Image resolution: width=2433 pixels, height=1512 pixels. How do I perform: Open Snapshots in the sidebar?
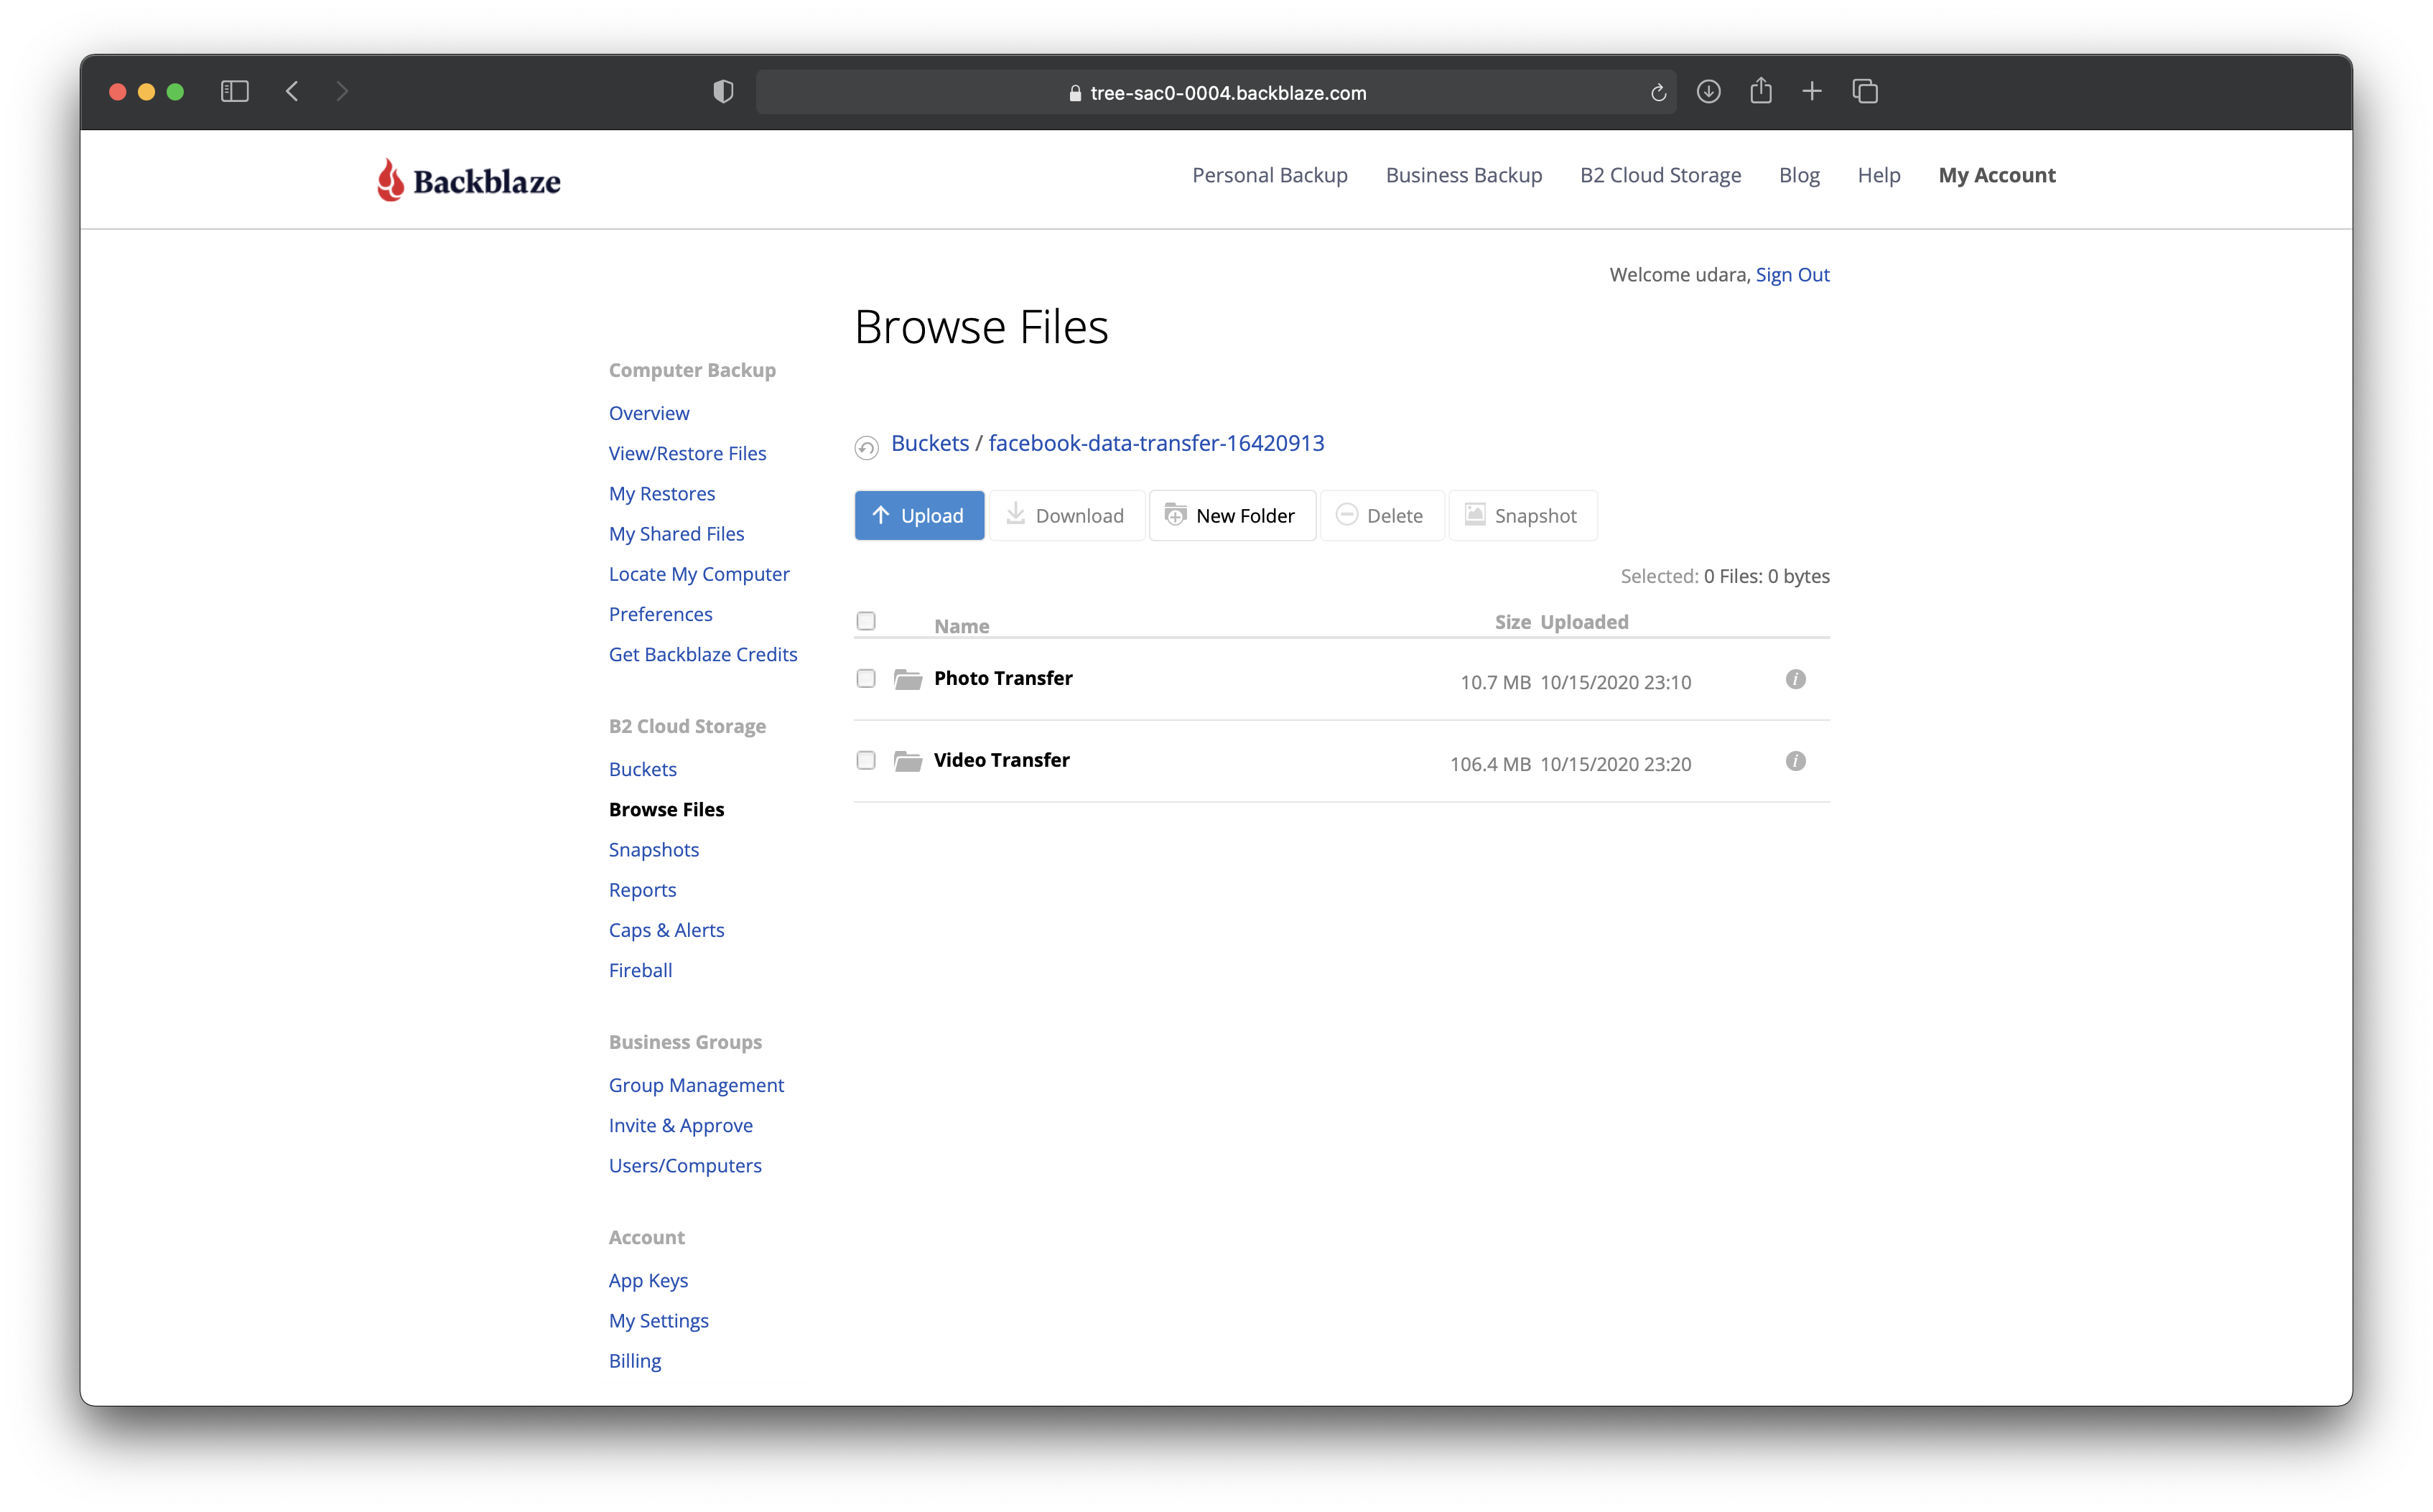[x=653, y=849]
